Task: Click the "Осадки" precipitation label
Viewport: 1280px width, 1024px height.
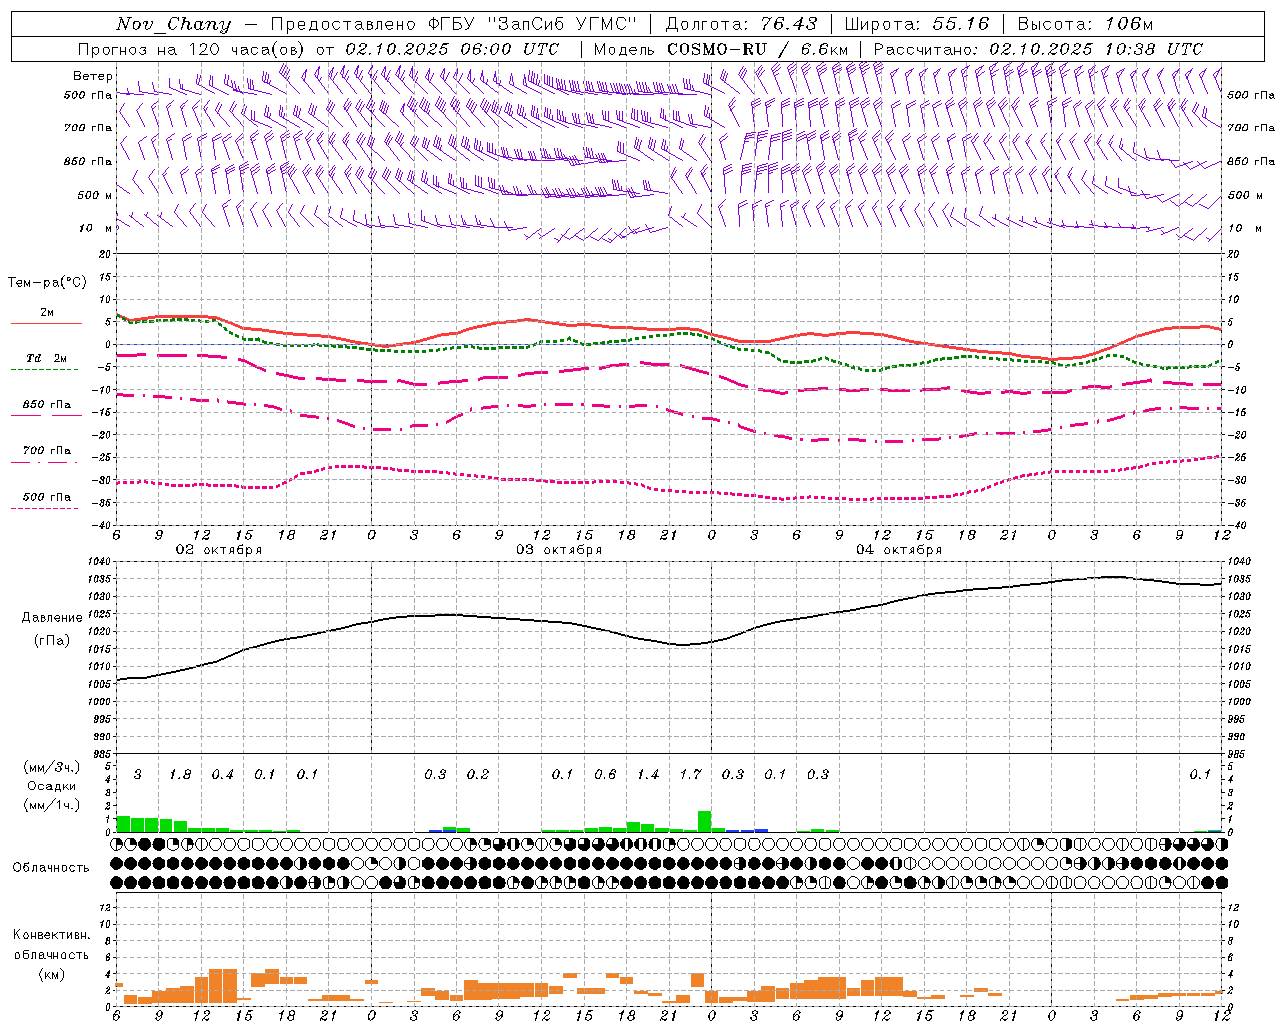Action: click(50, 786)
